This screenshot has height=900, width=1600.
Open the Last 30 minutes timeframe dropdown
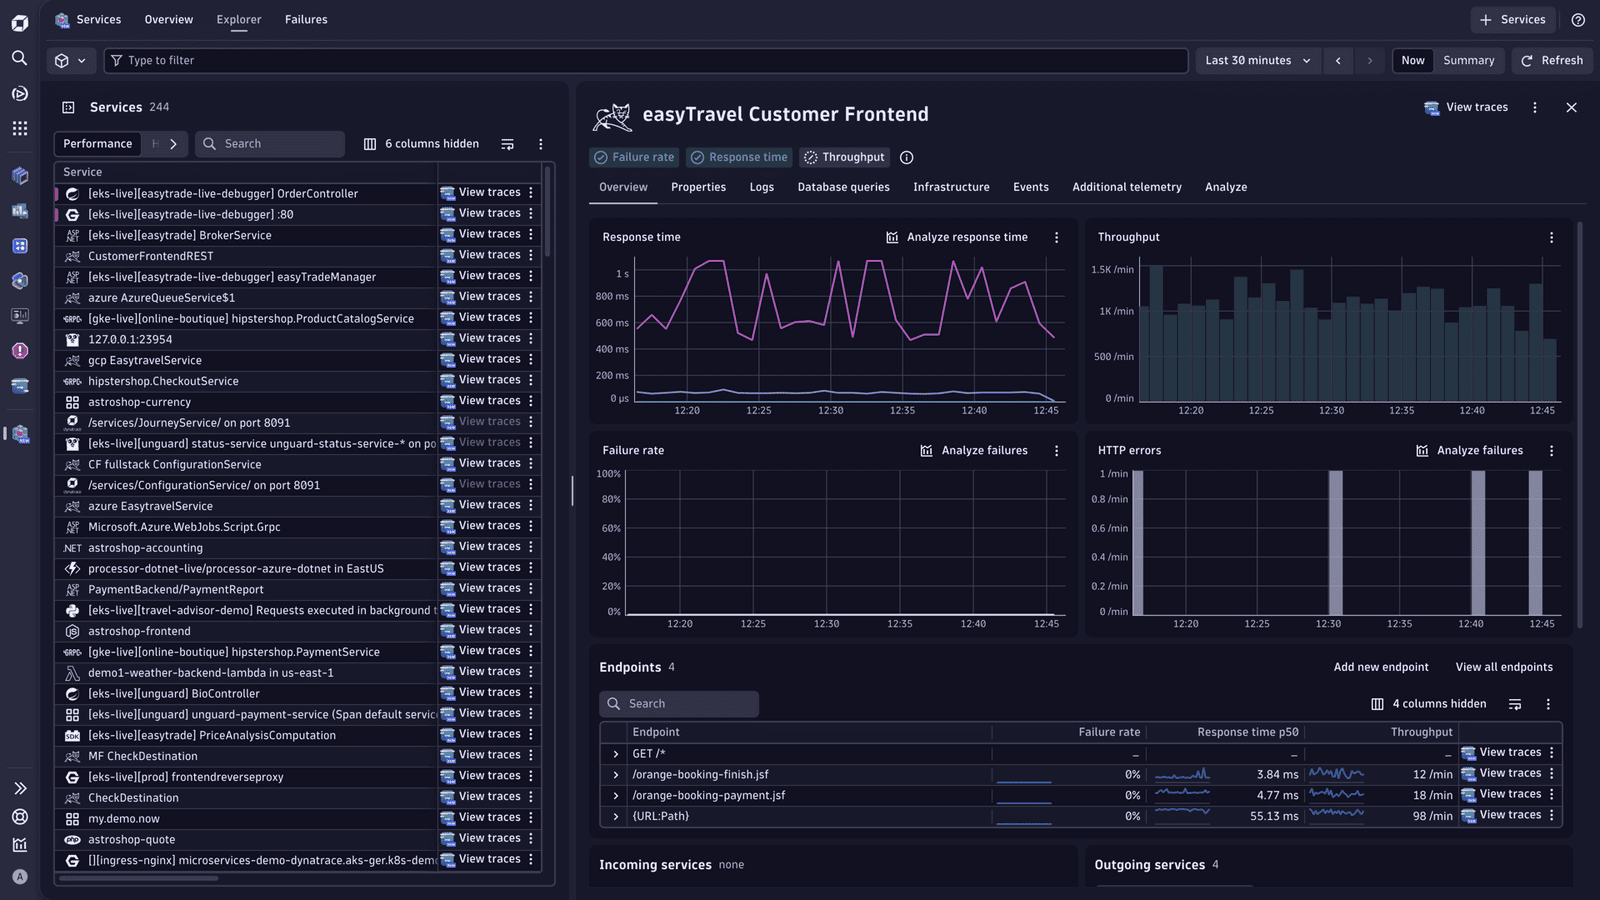(1258, 61)
